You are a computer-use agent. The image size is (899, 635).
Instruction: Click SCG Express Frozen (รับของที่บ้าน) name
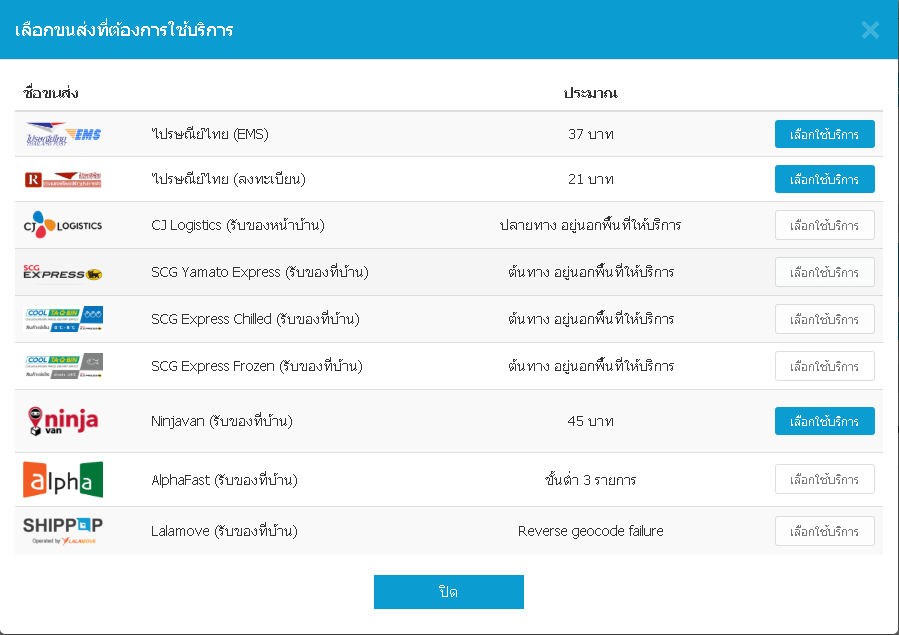point(257,366)
